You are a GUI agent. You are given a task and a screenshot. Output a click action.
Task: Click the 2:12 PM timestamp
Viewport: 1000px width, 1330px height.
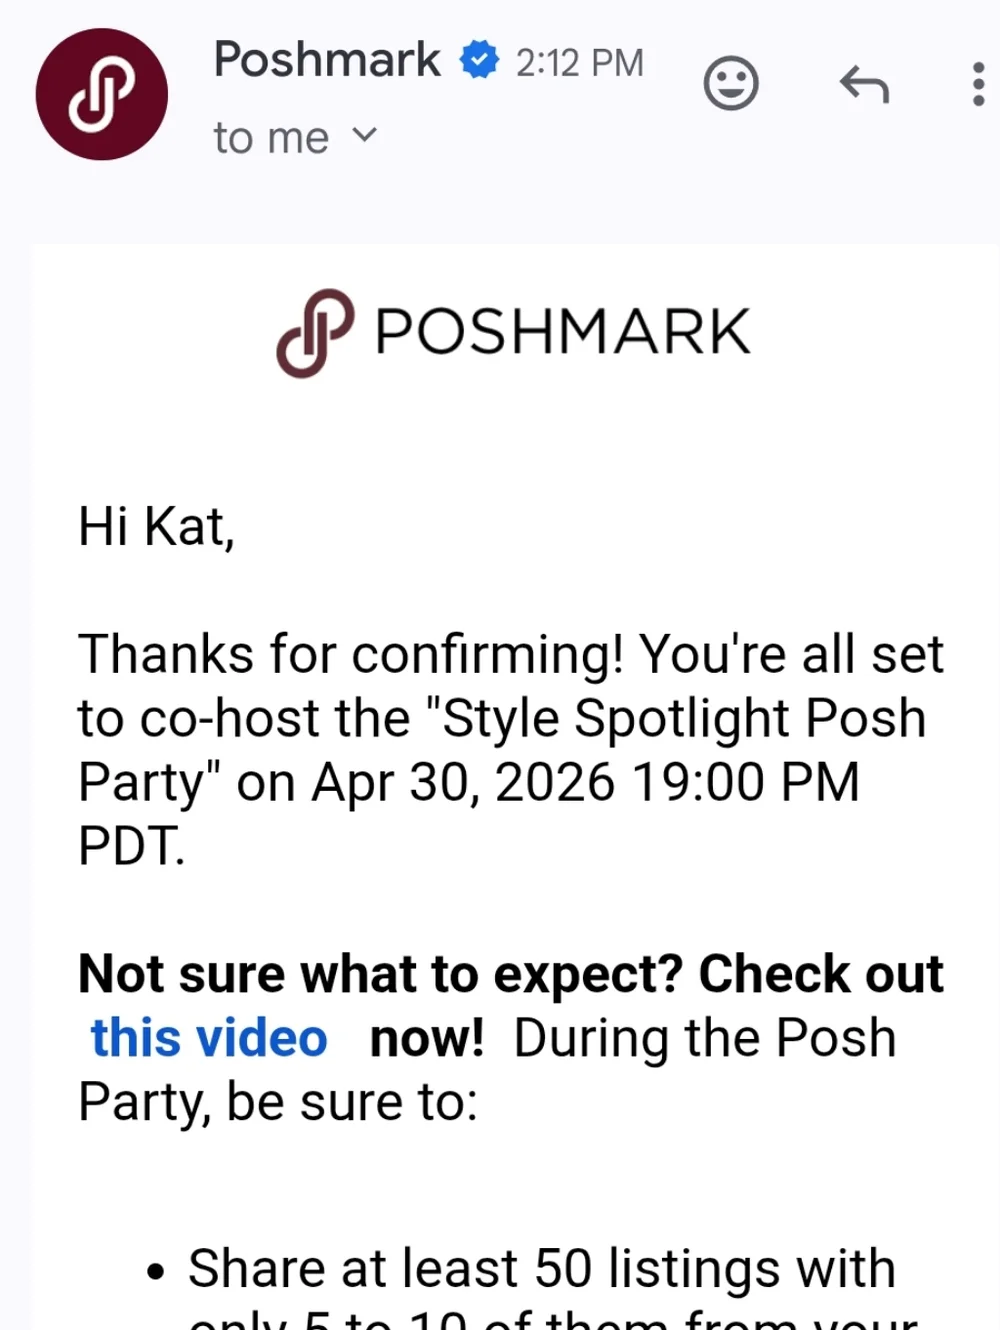click(580, 62)
